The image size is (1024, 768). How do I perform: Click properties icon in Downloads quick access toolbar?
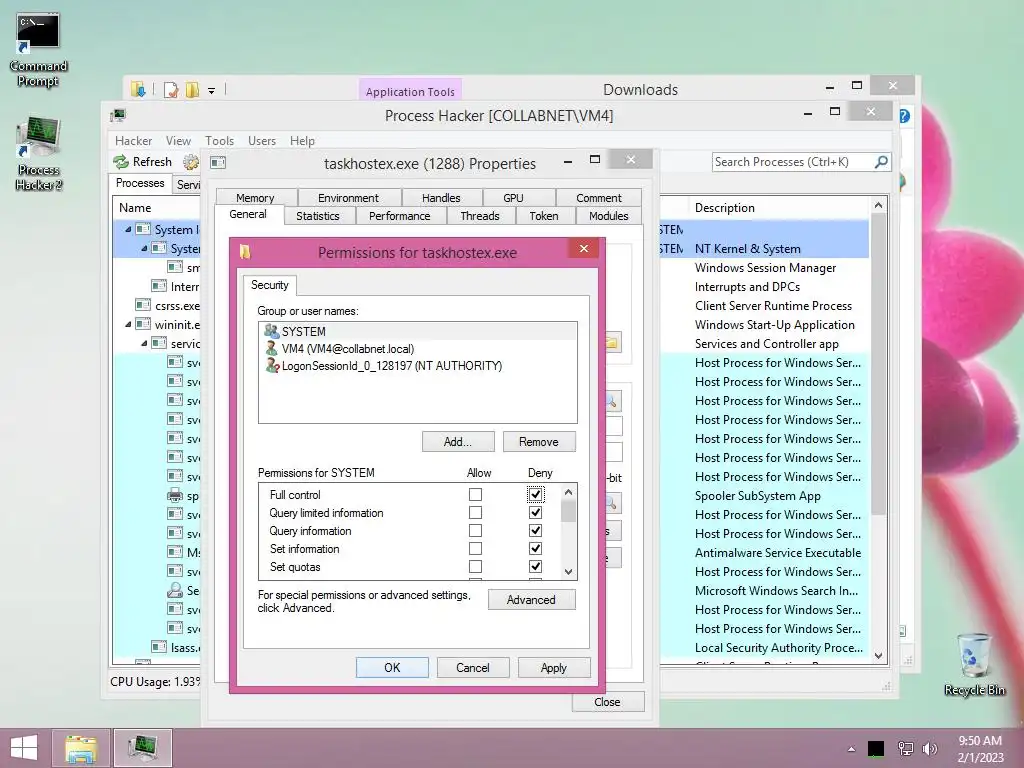click(x=171, y=90)
